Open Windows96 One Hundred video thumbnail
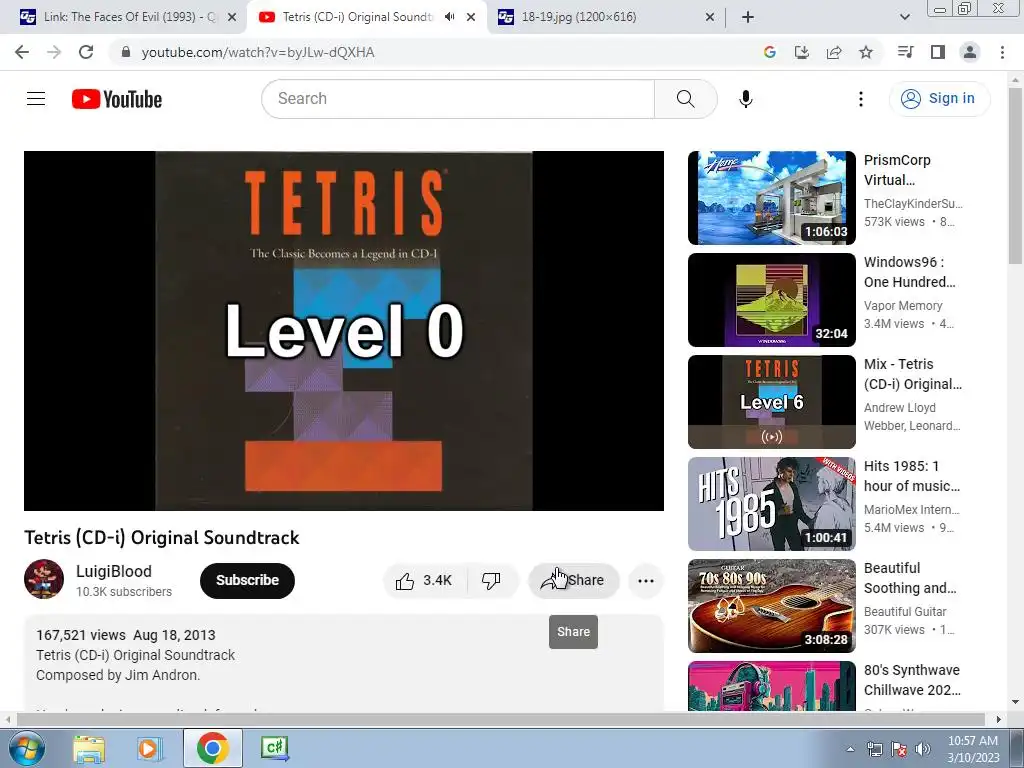This screenshot has width=1024, height=768. coord(771,300)
